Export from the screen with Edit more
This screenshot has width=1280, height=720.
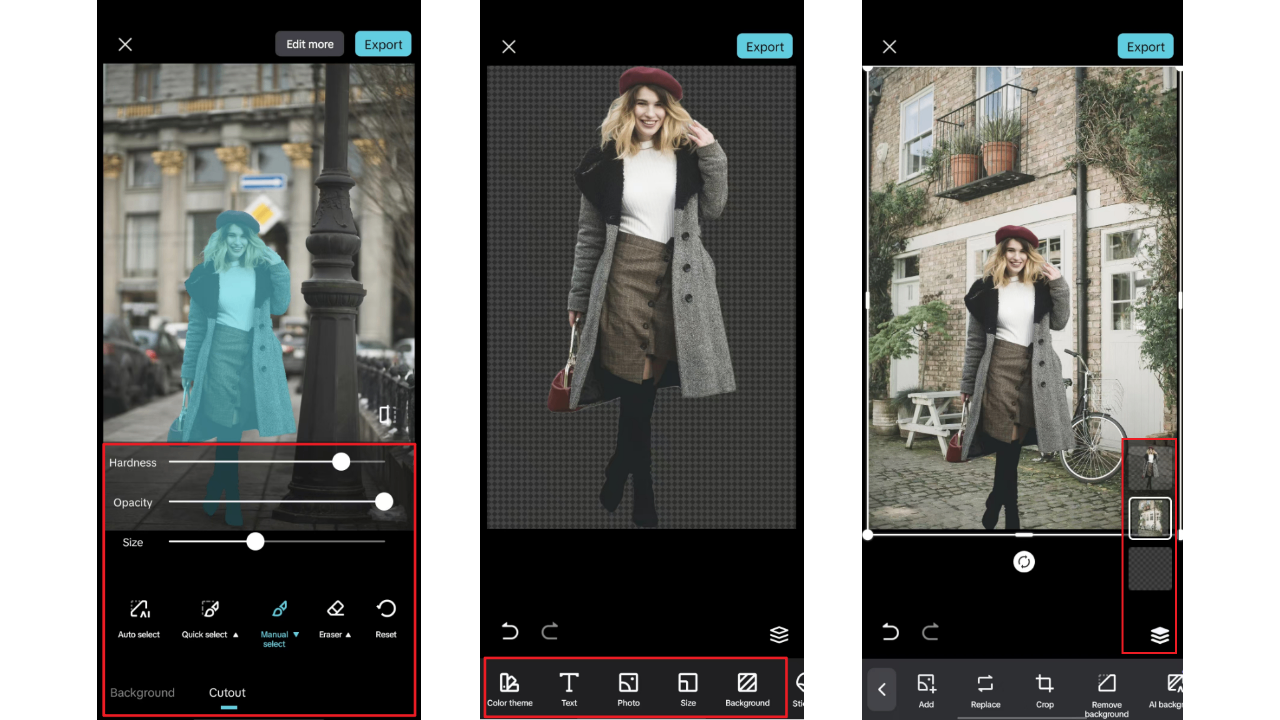click(x=383, y=44)
